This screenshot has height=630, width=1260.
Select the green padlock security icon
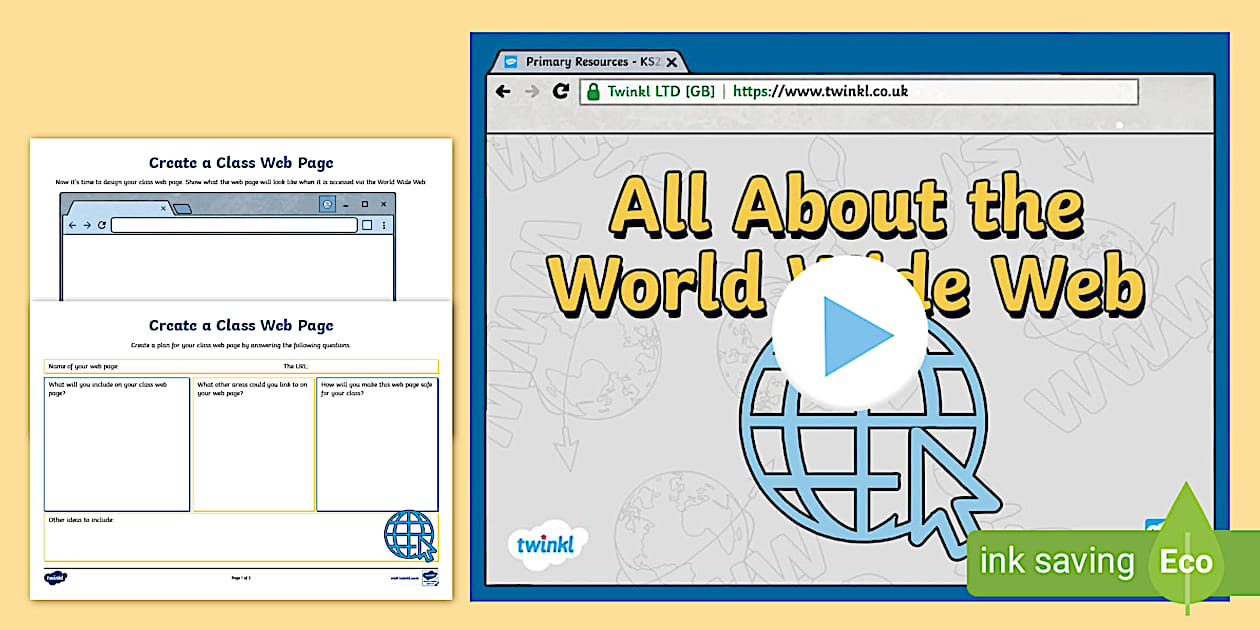tap(595, 91)
